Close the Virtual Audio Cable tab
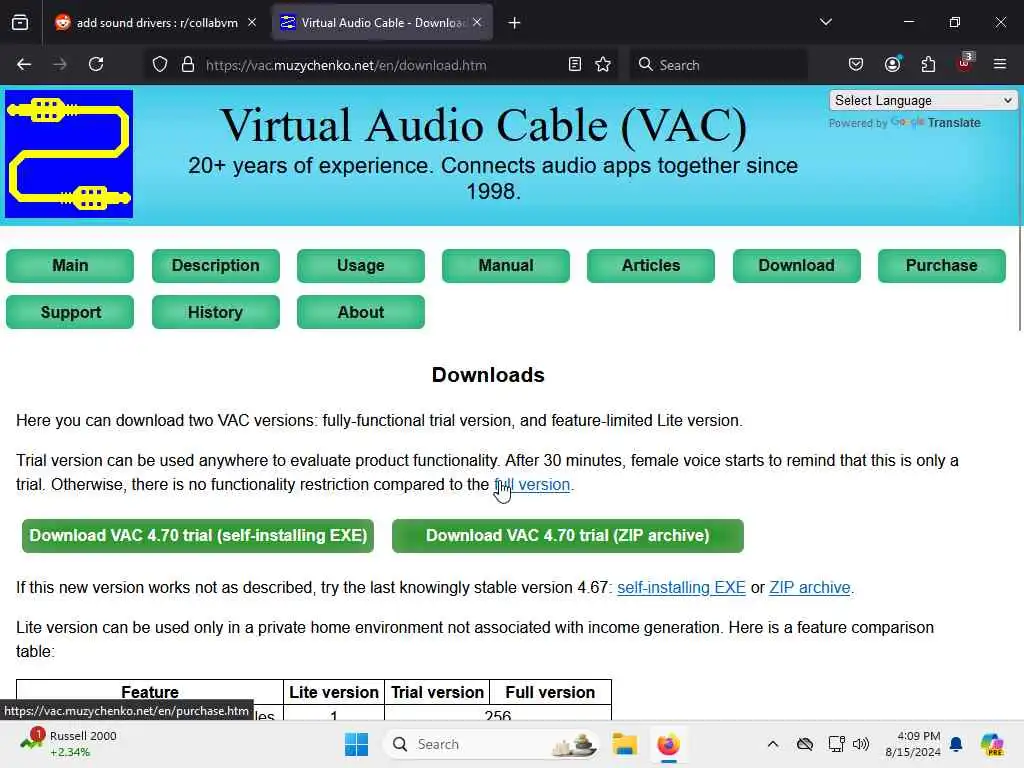Screen dimensions: 1024x768 coord(477,22)
